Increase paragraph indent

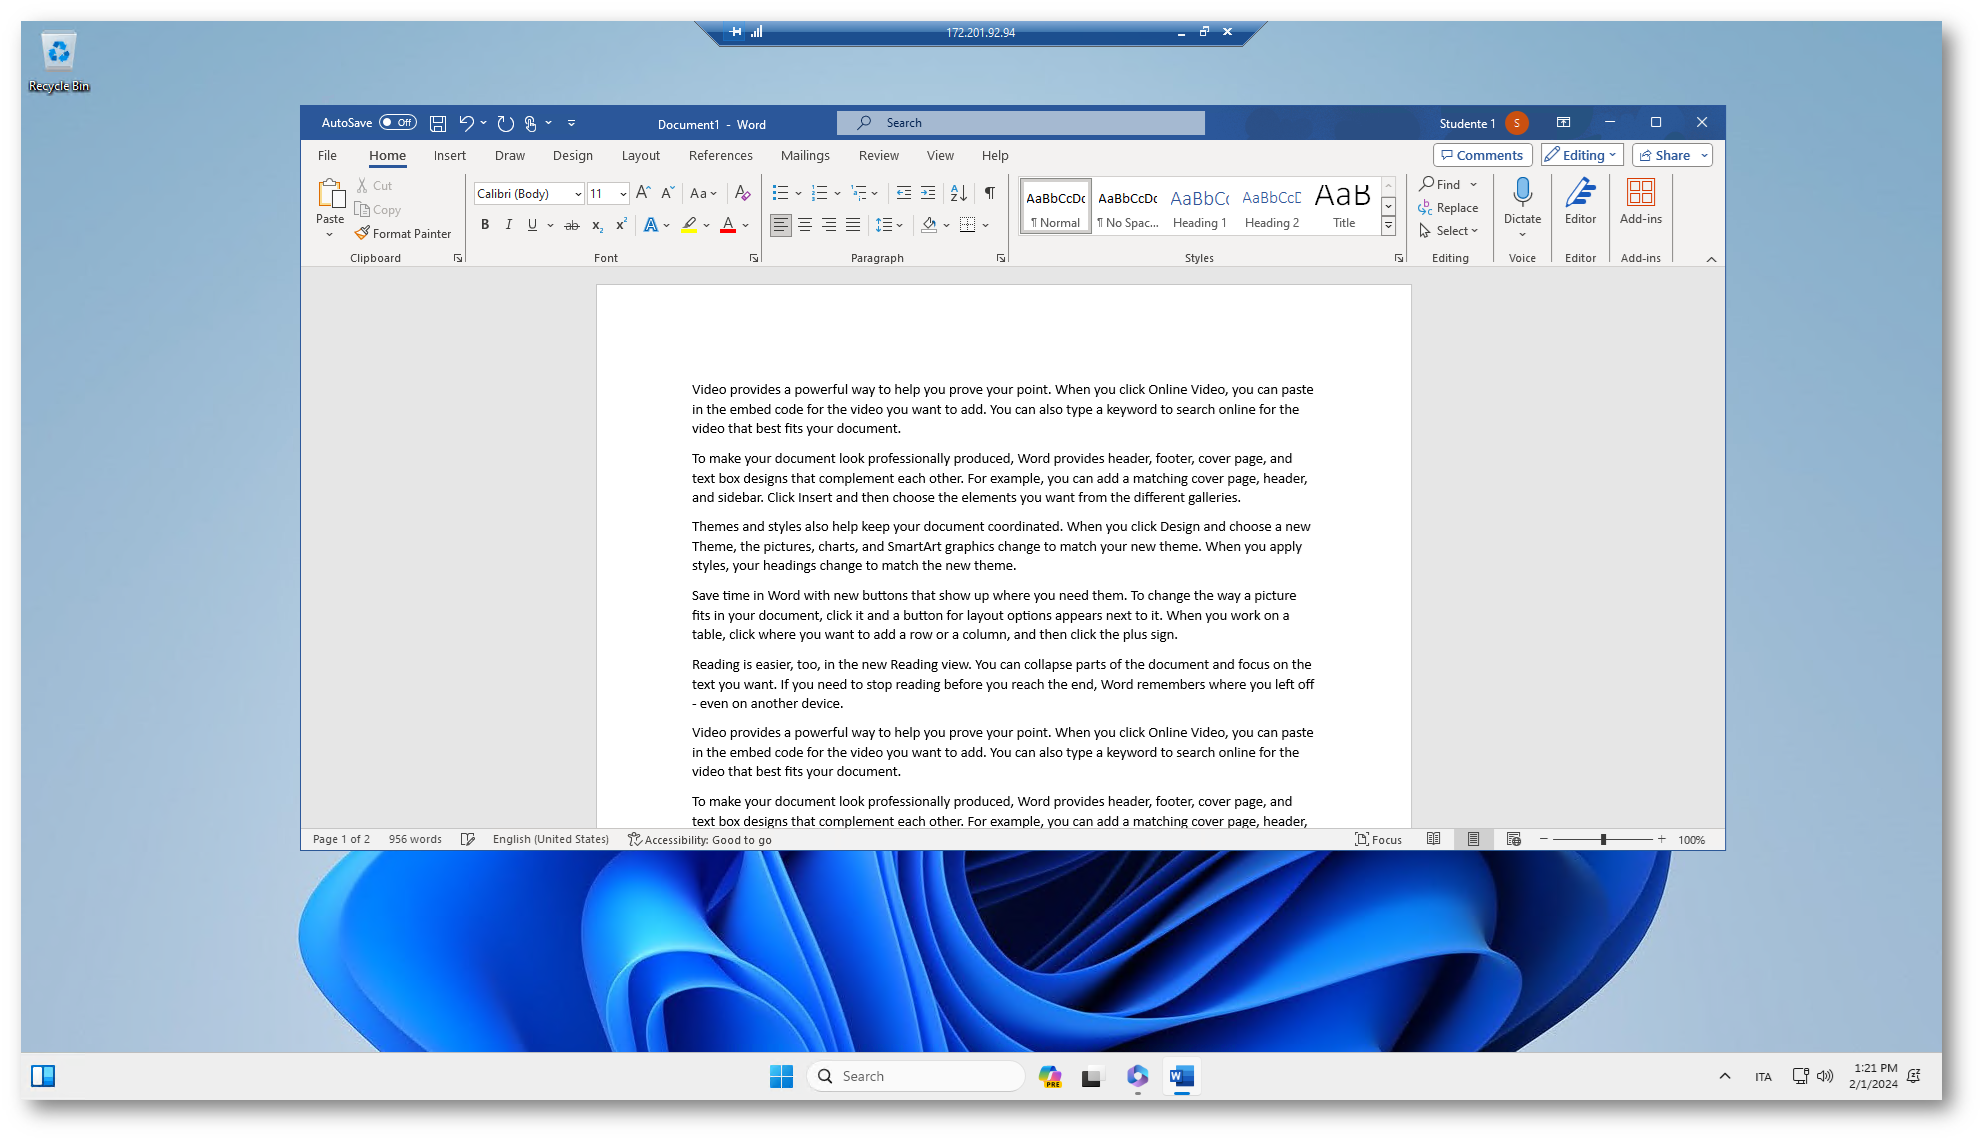click(x=928, y=193)
